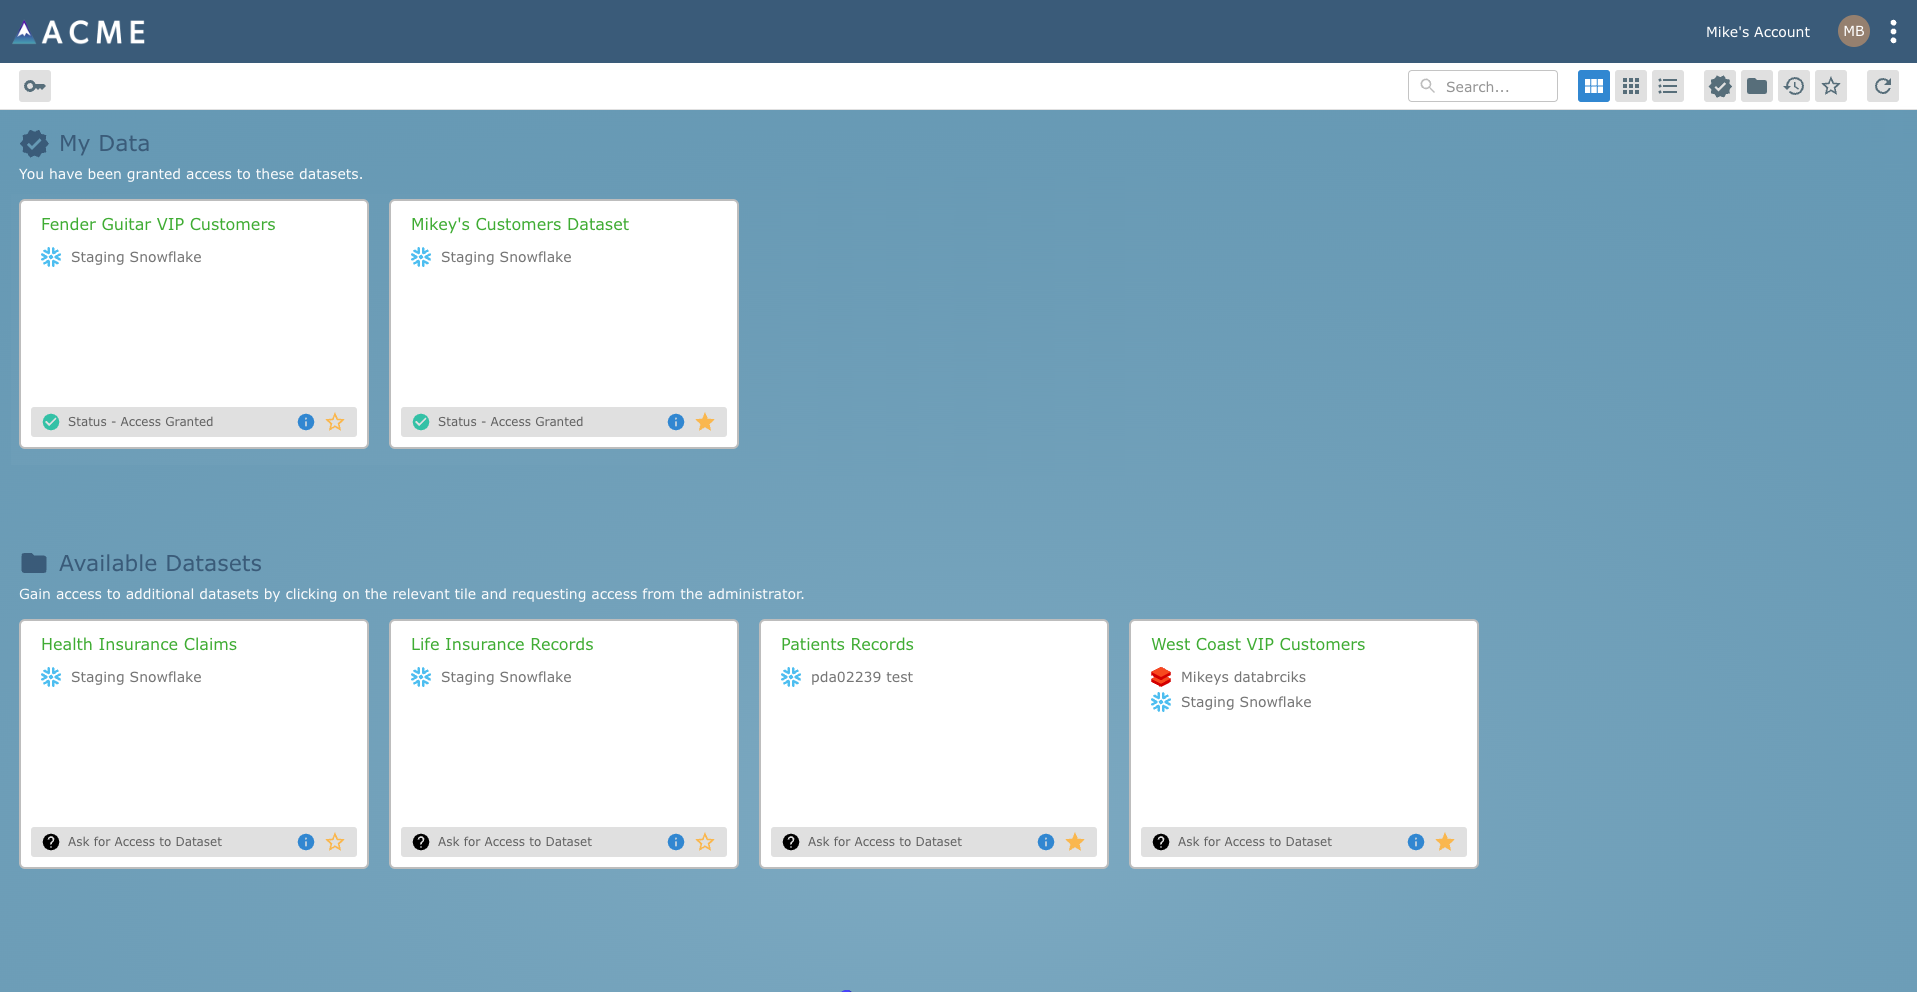
Task: Show info for West Coast VIP Customers
Action: click(1416, 842)
